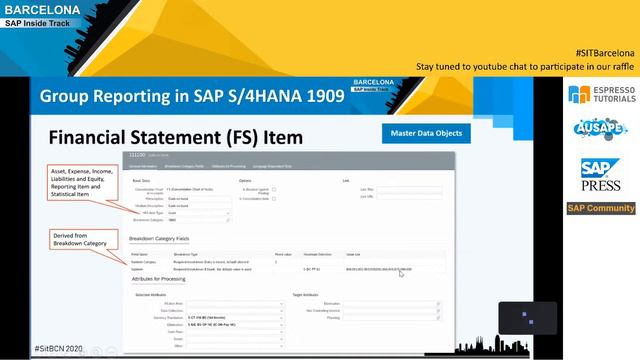Open value help for target Elimination field
This screenshot has height=360, width=640.
pos(438,304)
